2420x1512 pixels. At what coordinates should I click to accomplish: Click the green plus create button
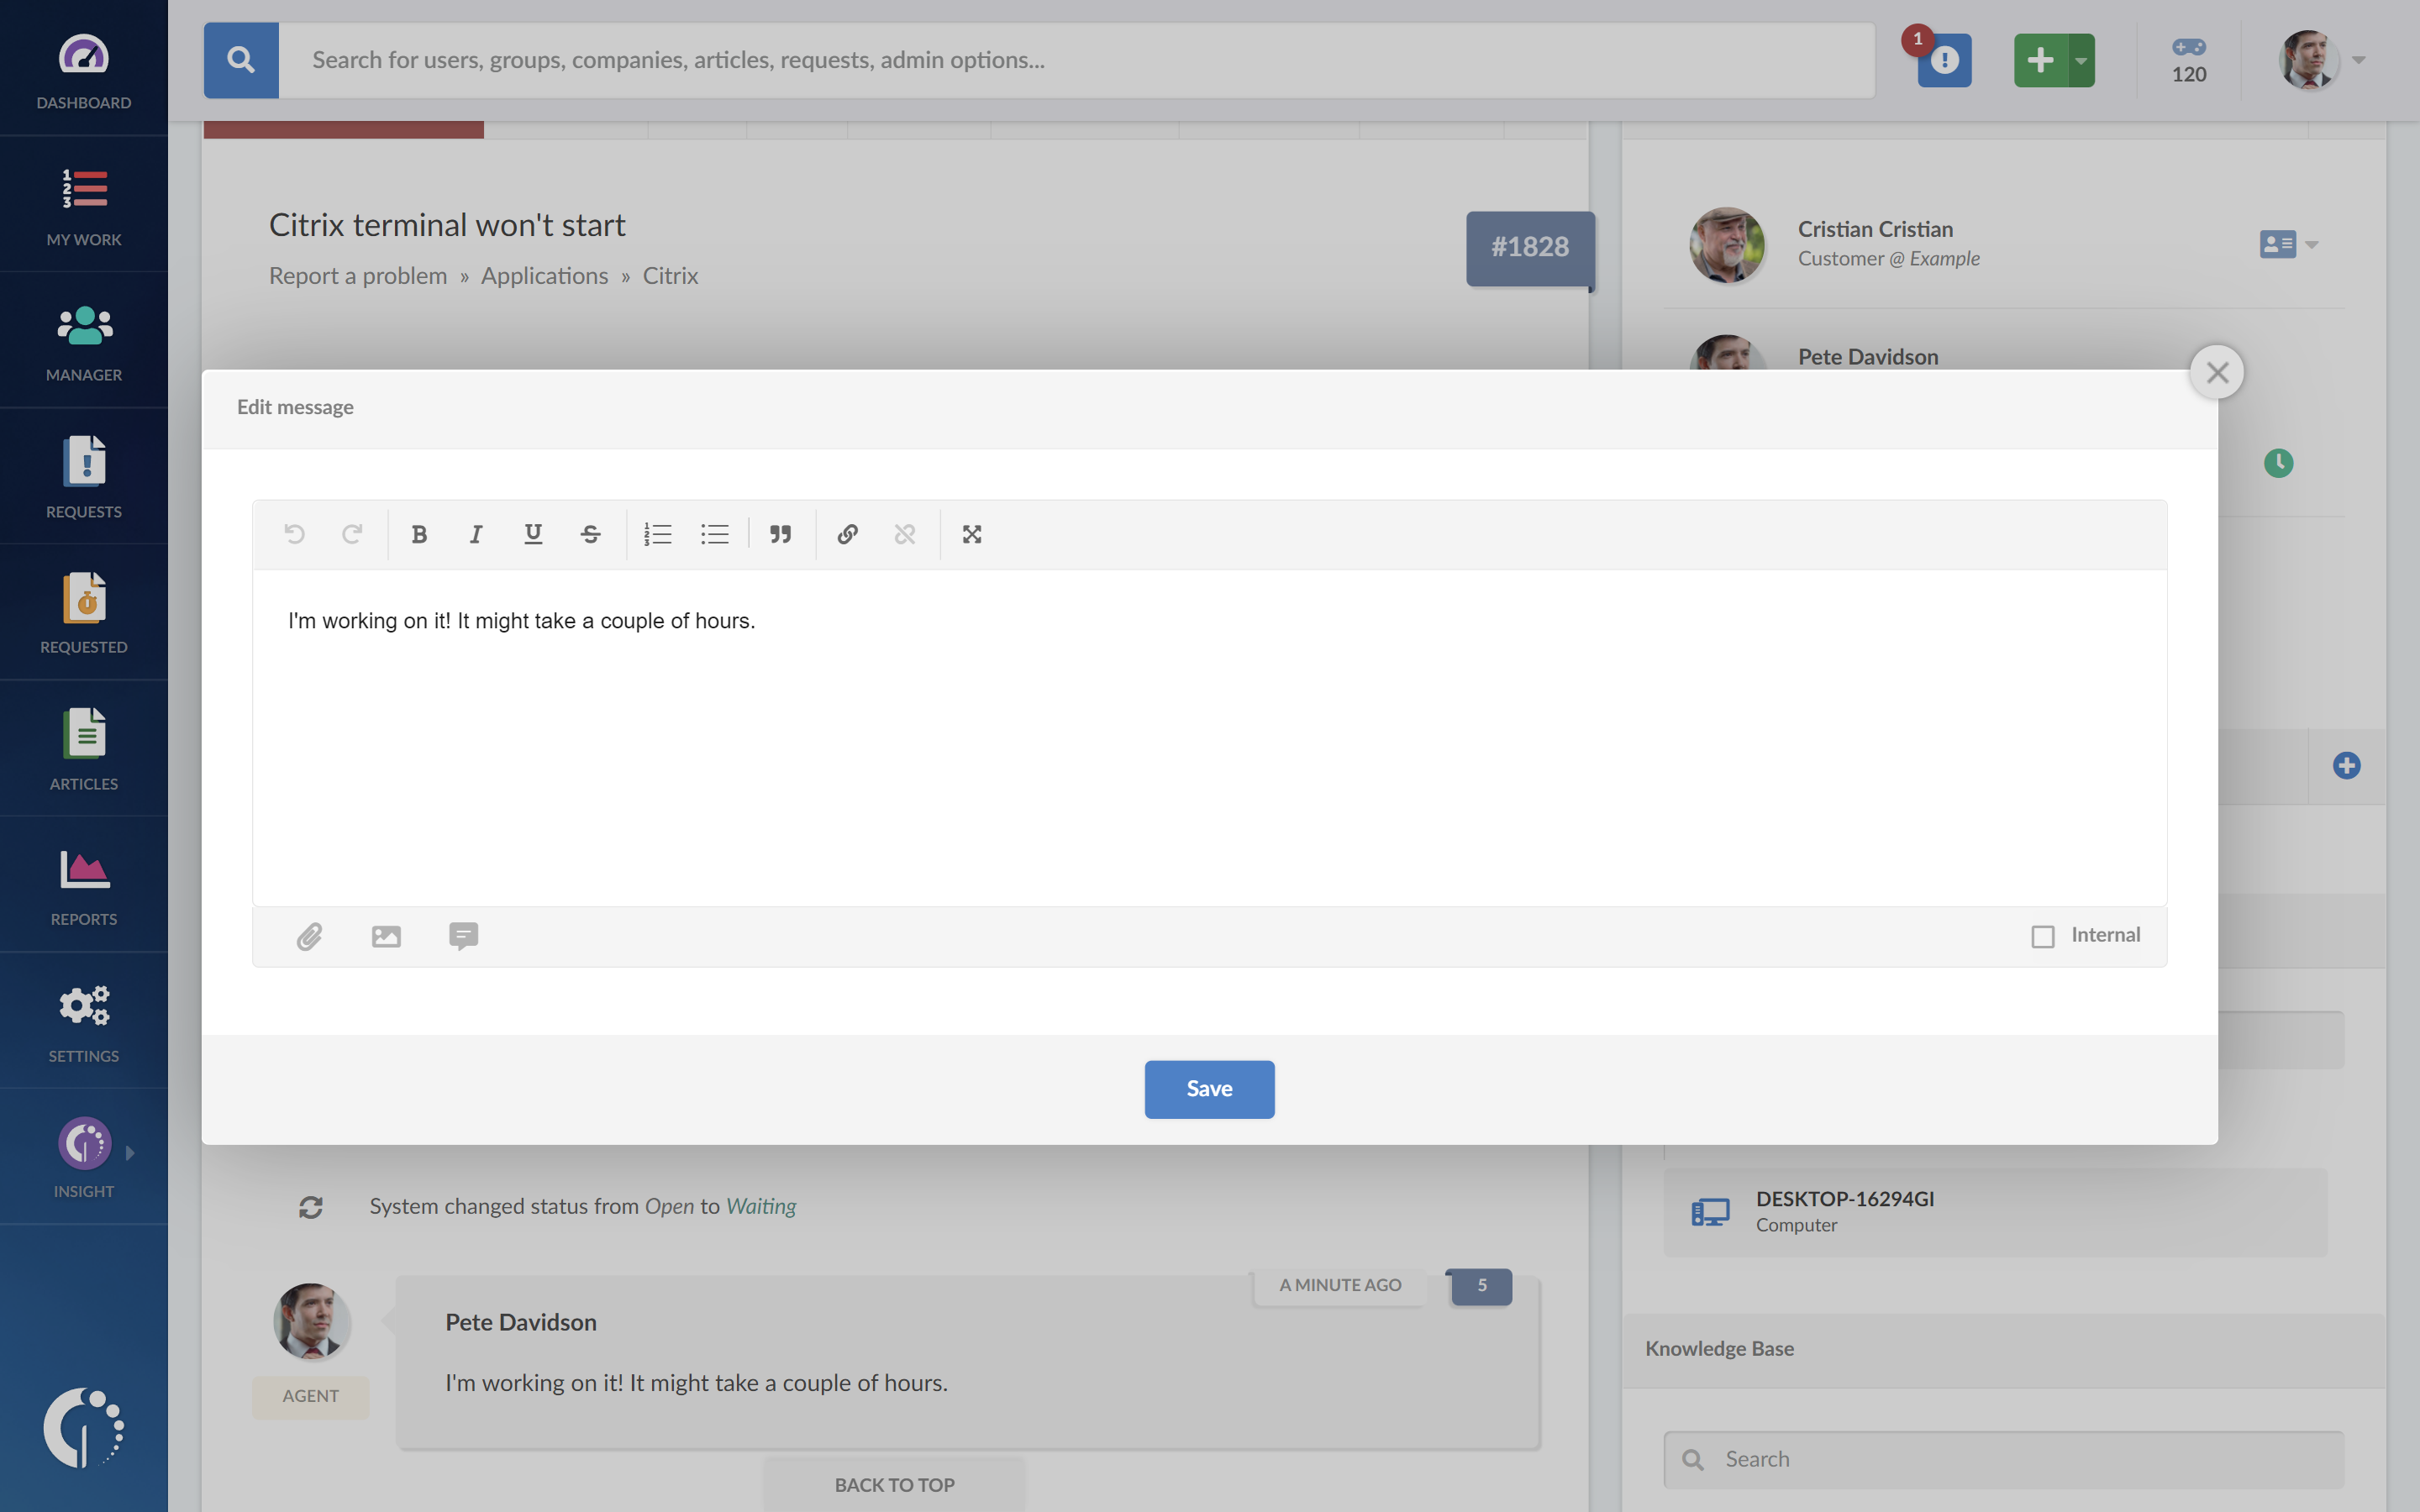coord(2040,60)
